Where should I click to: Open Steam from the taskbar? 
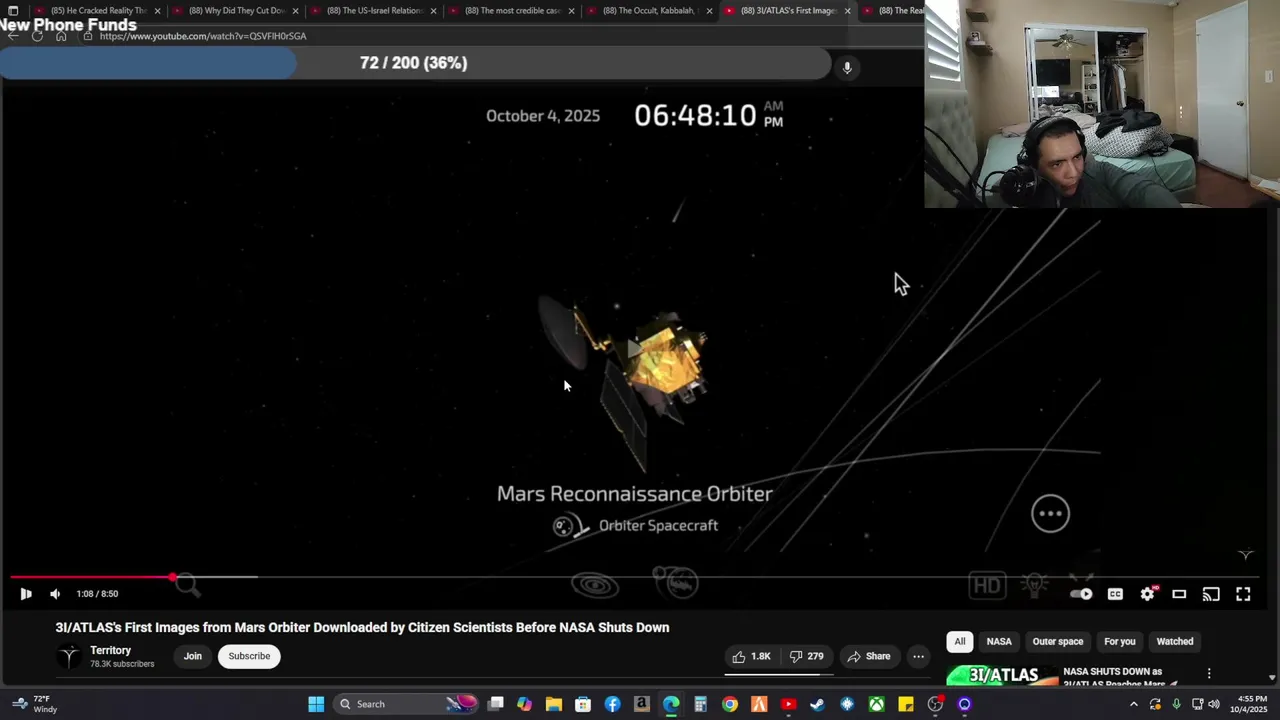[817, 704]
